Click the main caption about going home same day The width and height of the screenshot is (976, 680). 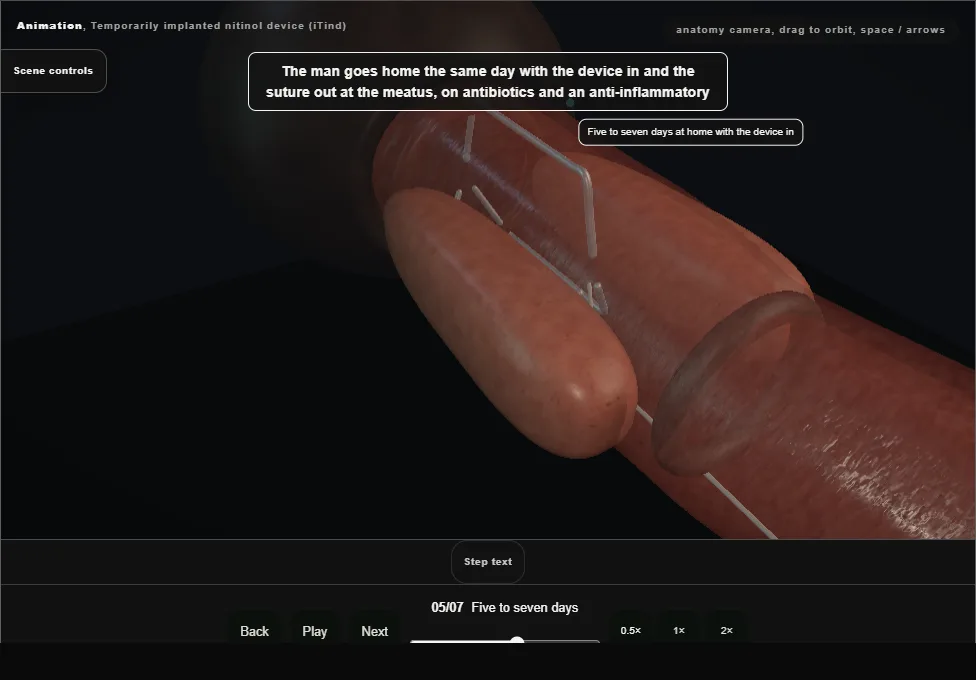click(488, 82)
